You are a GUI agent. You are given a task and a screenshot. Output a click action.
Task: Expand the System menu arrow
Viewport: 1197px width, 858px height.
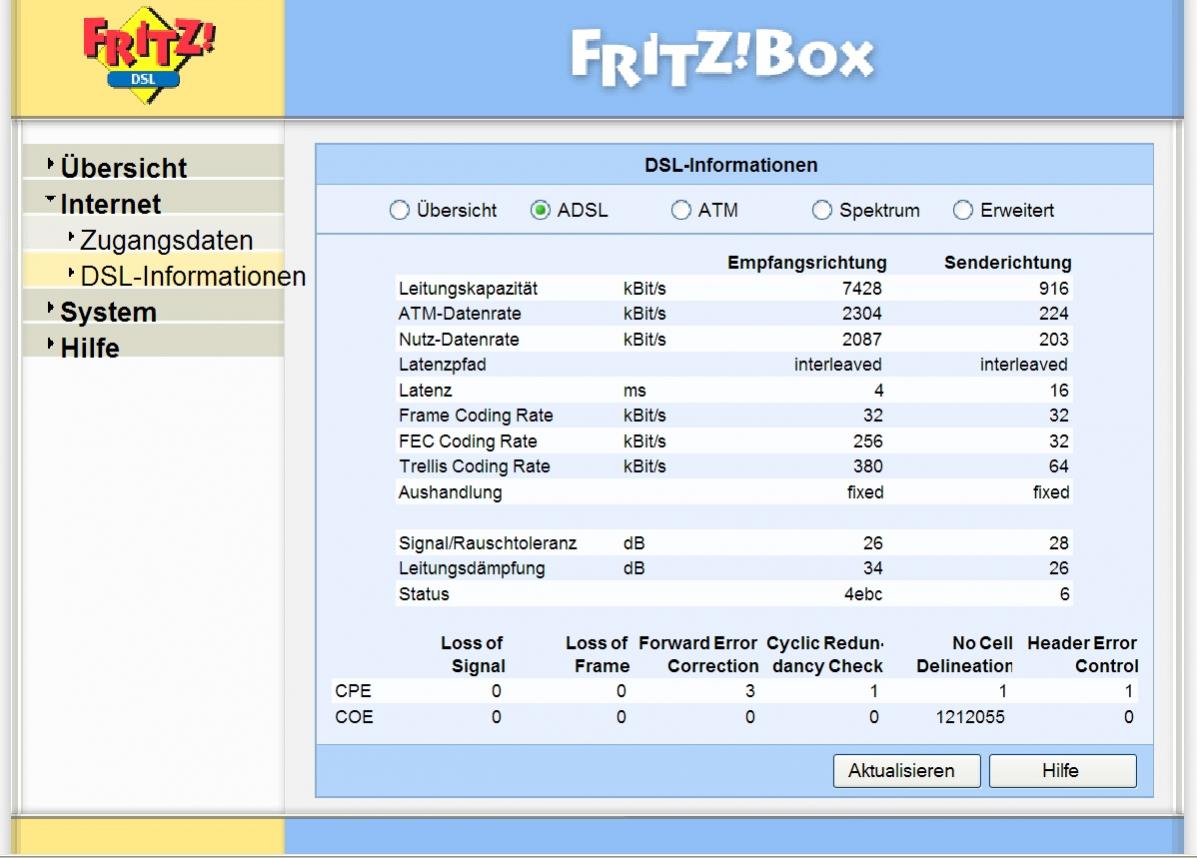[x=50, y=308]
